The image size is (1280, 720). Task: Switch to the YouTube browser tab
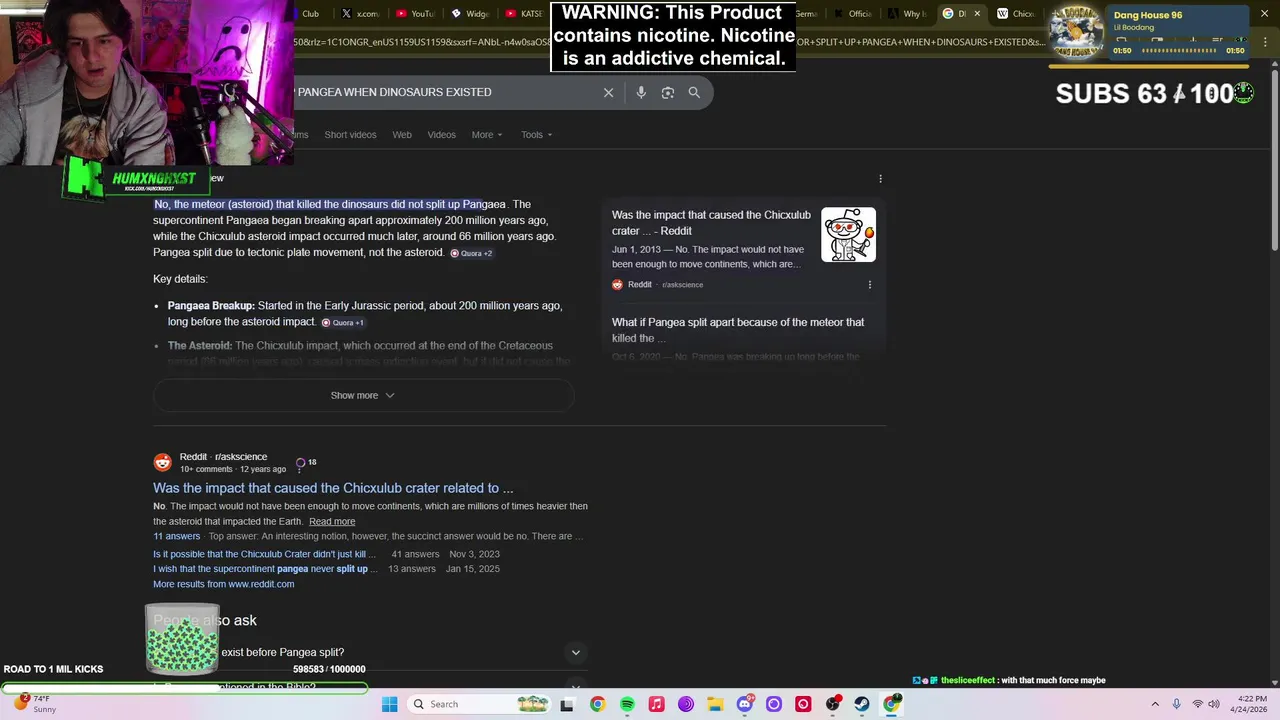[x=415, y=14]
